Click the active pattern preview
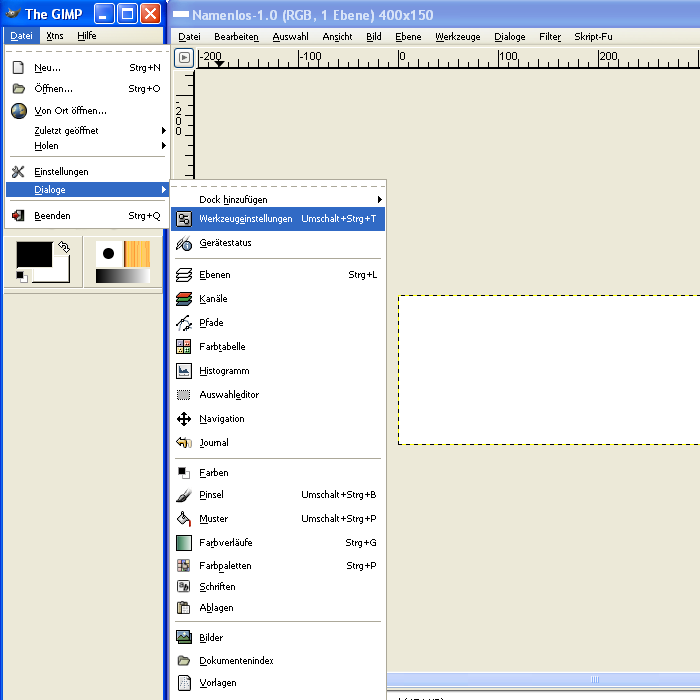The image size is (700, 700). [x=137, y=254]
